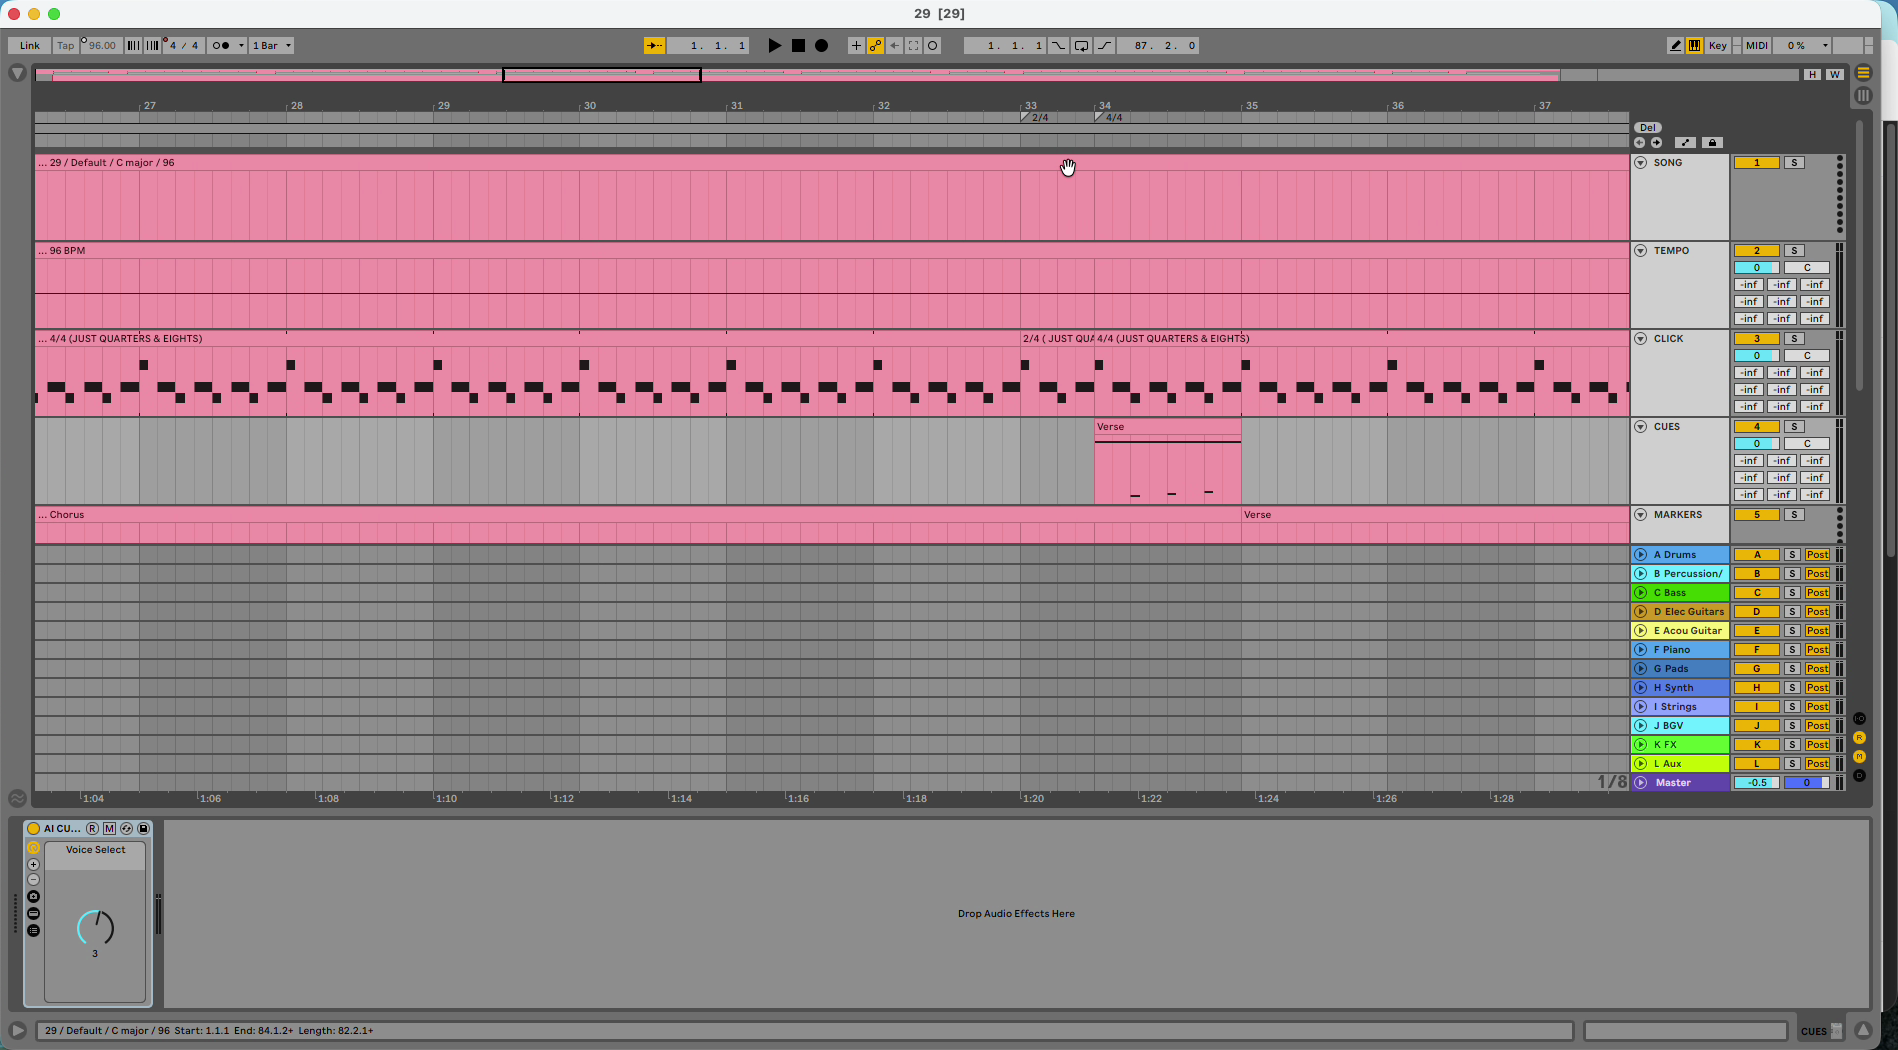
Task: Toggle the Loop switch icon
Action: point(1081,46)
